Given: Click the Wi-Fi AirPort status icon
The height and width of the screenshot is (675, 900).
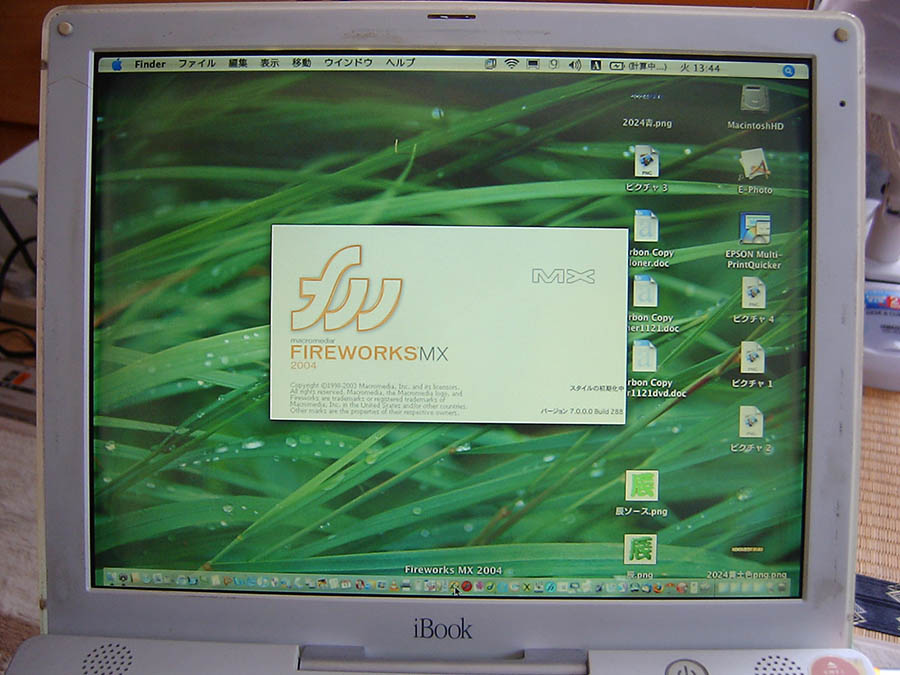Looking at the screenshot, I should click(511, 64).
